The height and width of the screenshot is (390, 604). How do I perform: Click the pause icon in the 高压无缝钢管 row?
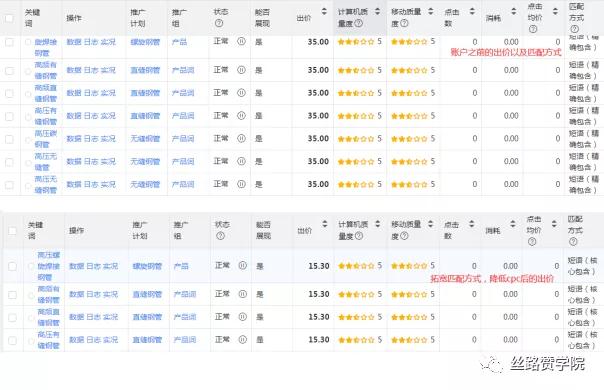click(x=241, y=184)
